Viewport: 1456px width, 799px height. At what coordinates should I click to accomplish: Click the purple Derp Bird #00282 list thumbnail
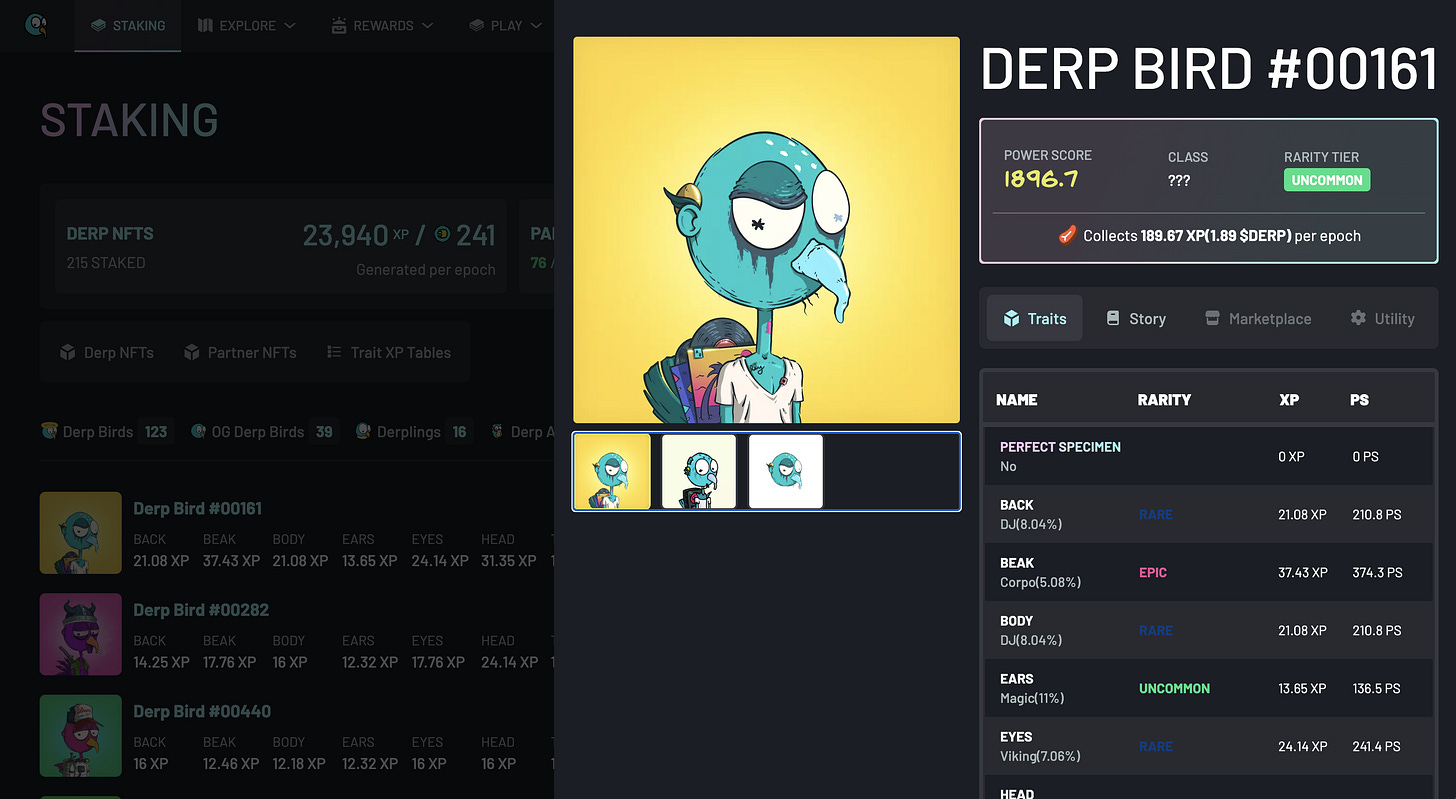(x=81, y=634)
